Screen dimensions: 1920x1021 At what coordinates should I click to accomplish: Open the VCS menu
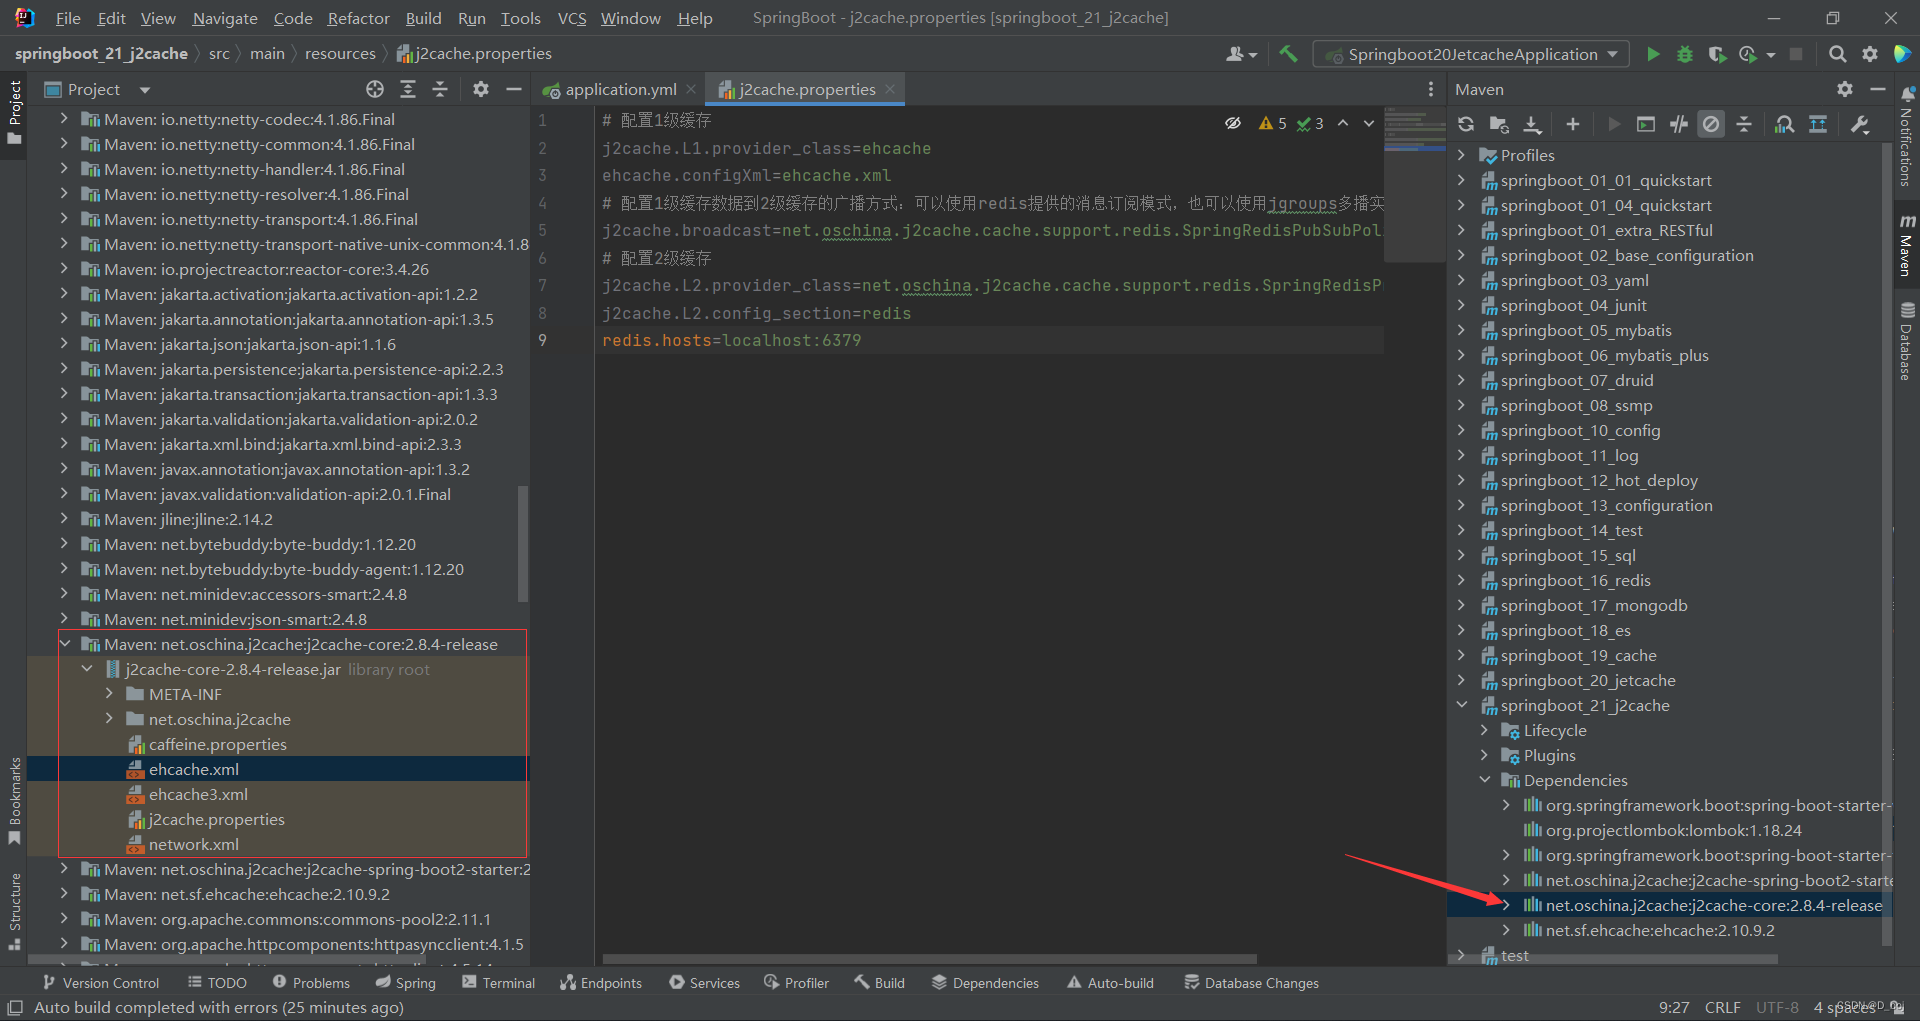pos(572,18)
